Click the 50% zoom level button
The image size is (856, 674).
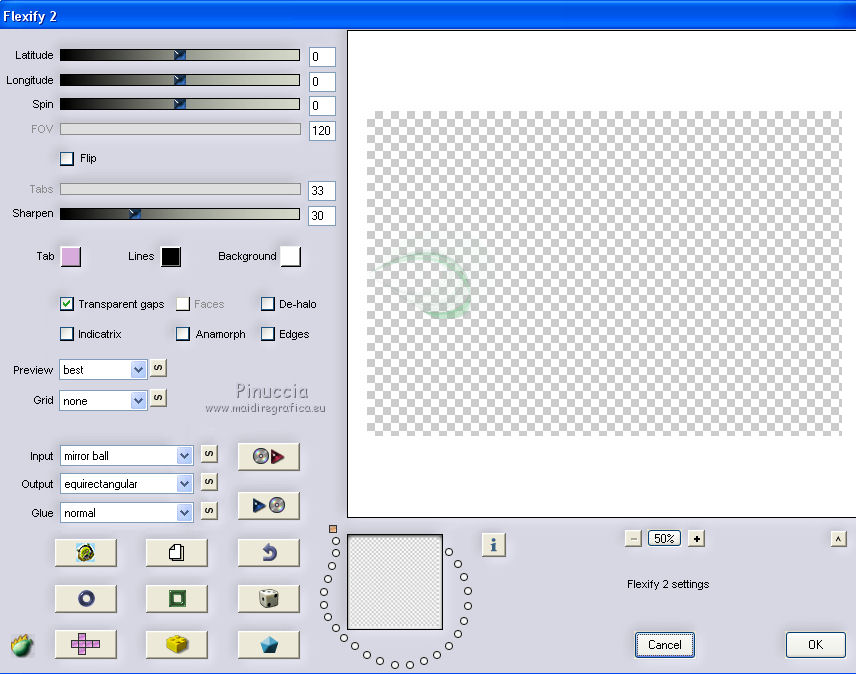pyautogui.click(x=664, y=539)
